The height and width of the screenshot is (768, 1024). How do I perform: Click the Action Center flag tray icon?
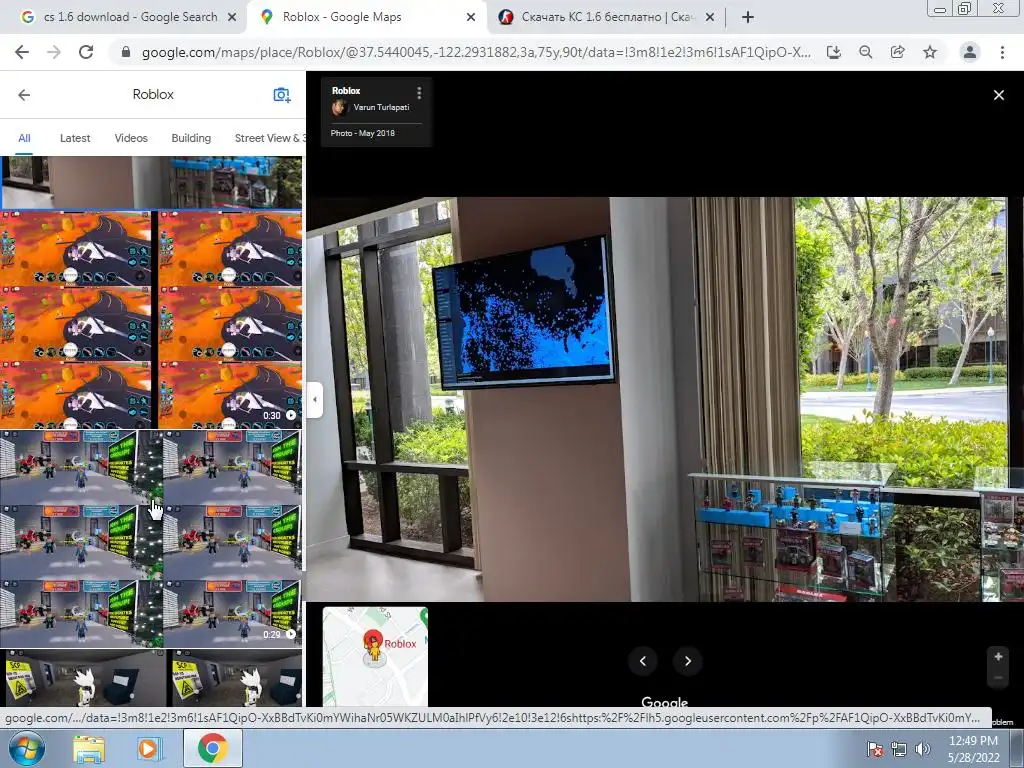pos(875,749)
